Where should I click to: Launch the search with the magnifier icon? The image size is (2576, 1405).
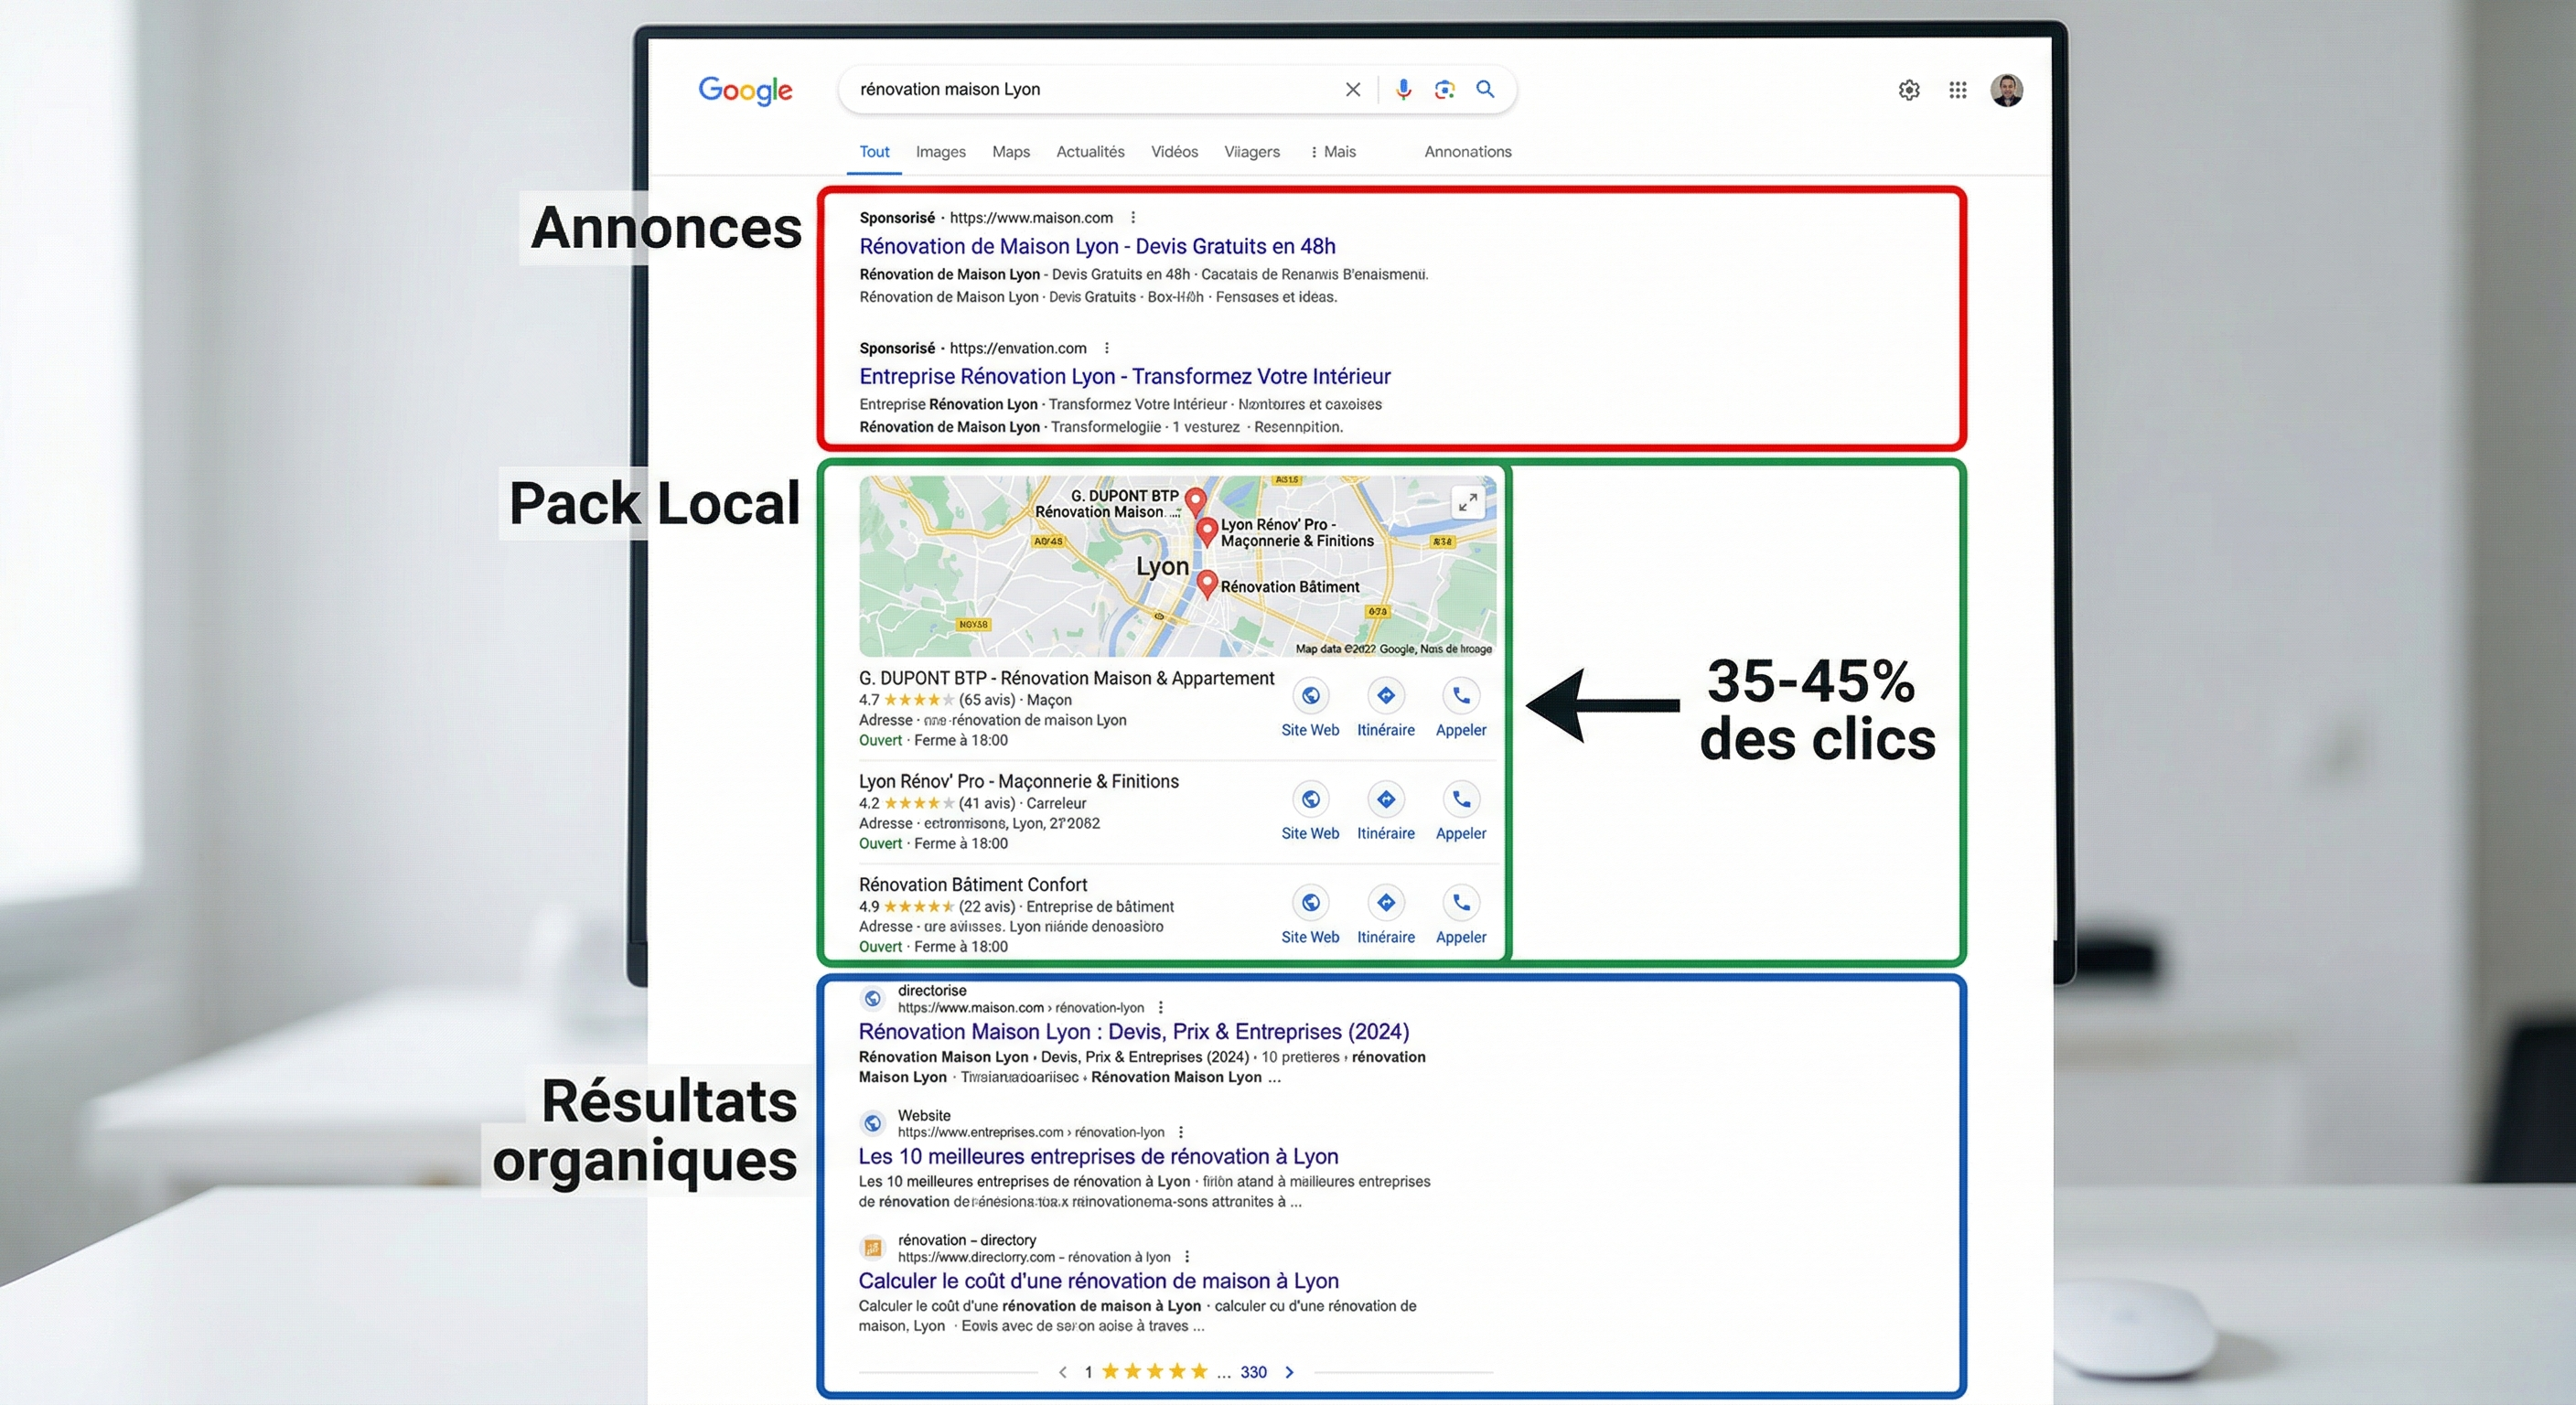(1485, 89)
